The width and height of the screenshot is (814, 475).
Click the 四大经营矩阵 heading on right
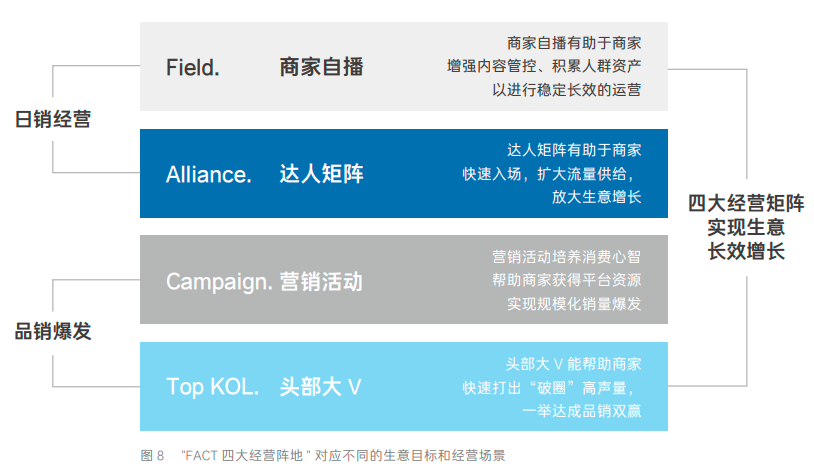point(746,203)
